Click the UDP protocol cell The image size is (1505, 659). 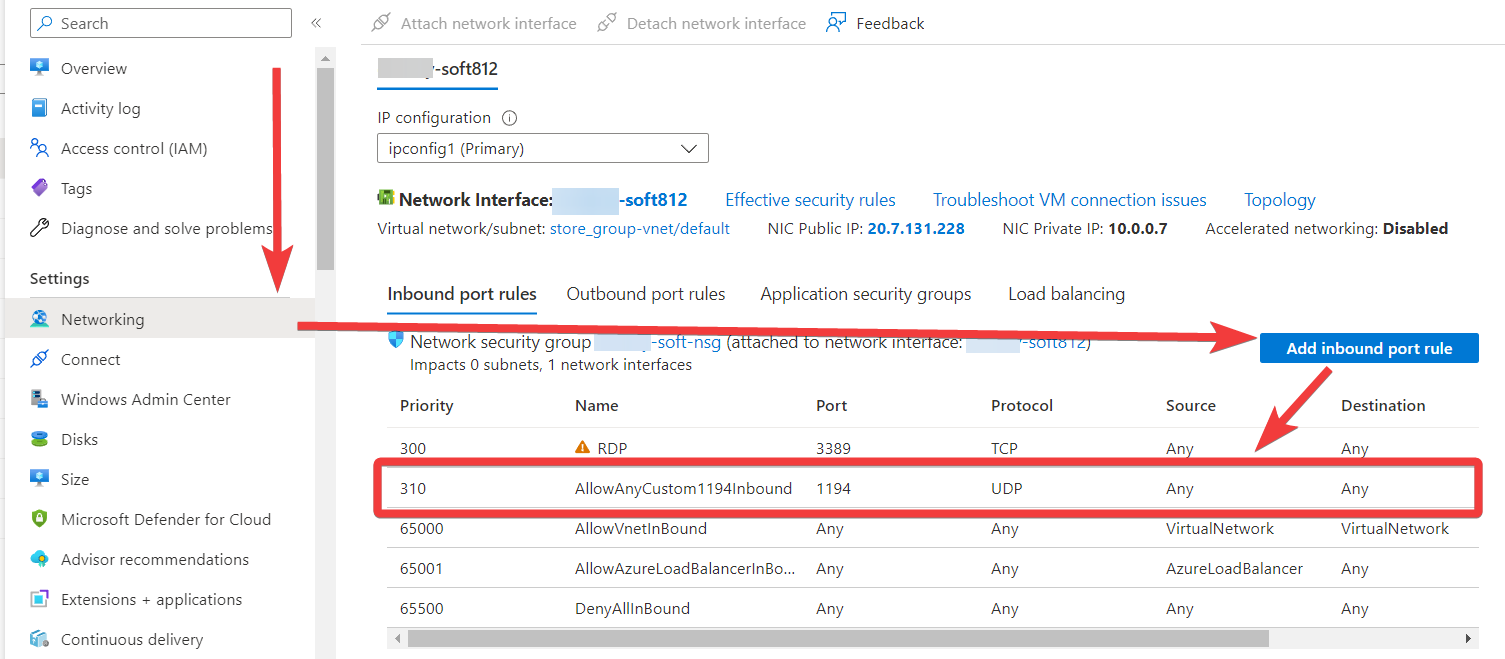click(x=1006, y=489)
